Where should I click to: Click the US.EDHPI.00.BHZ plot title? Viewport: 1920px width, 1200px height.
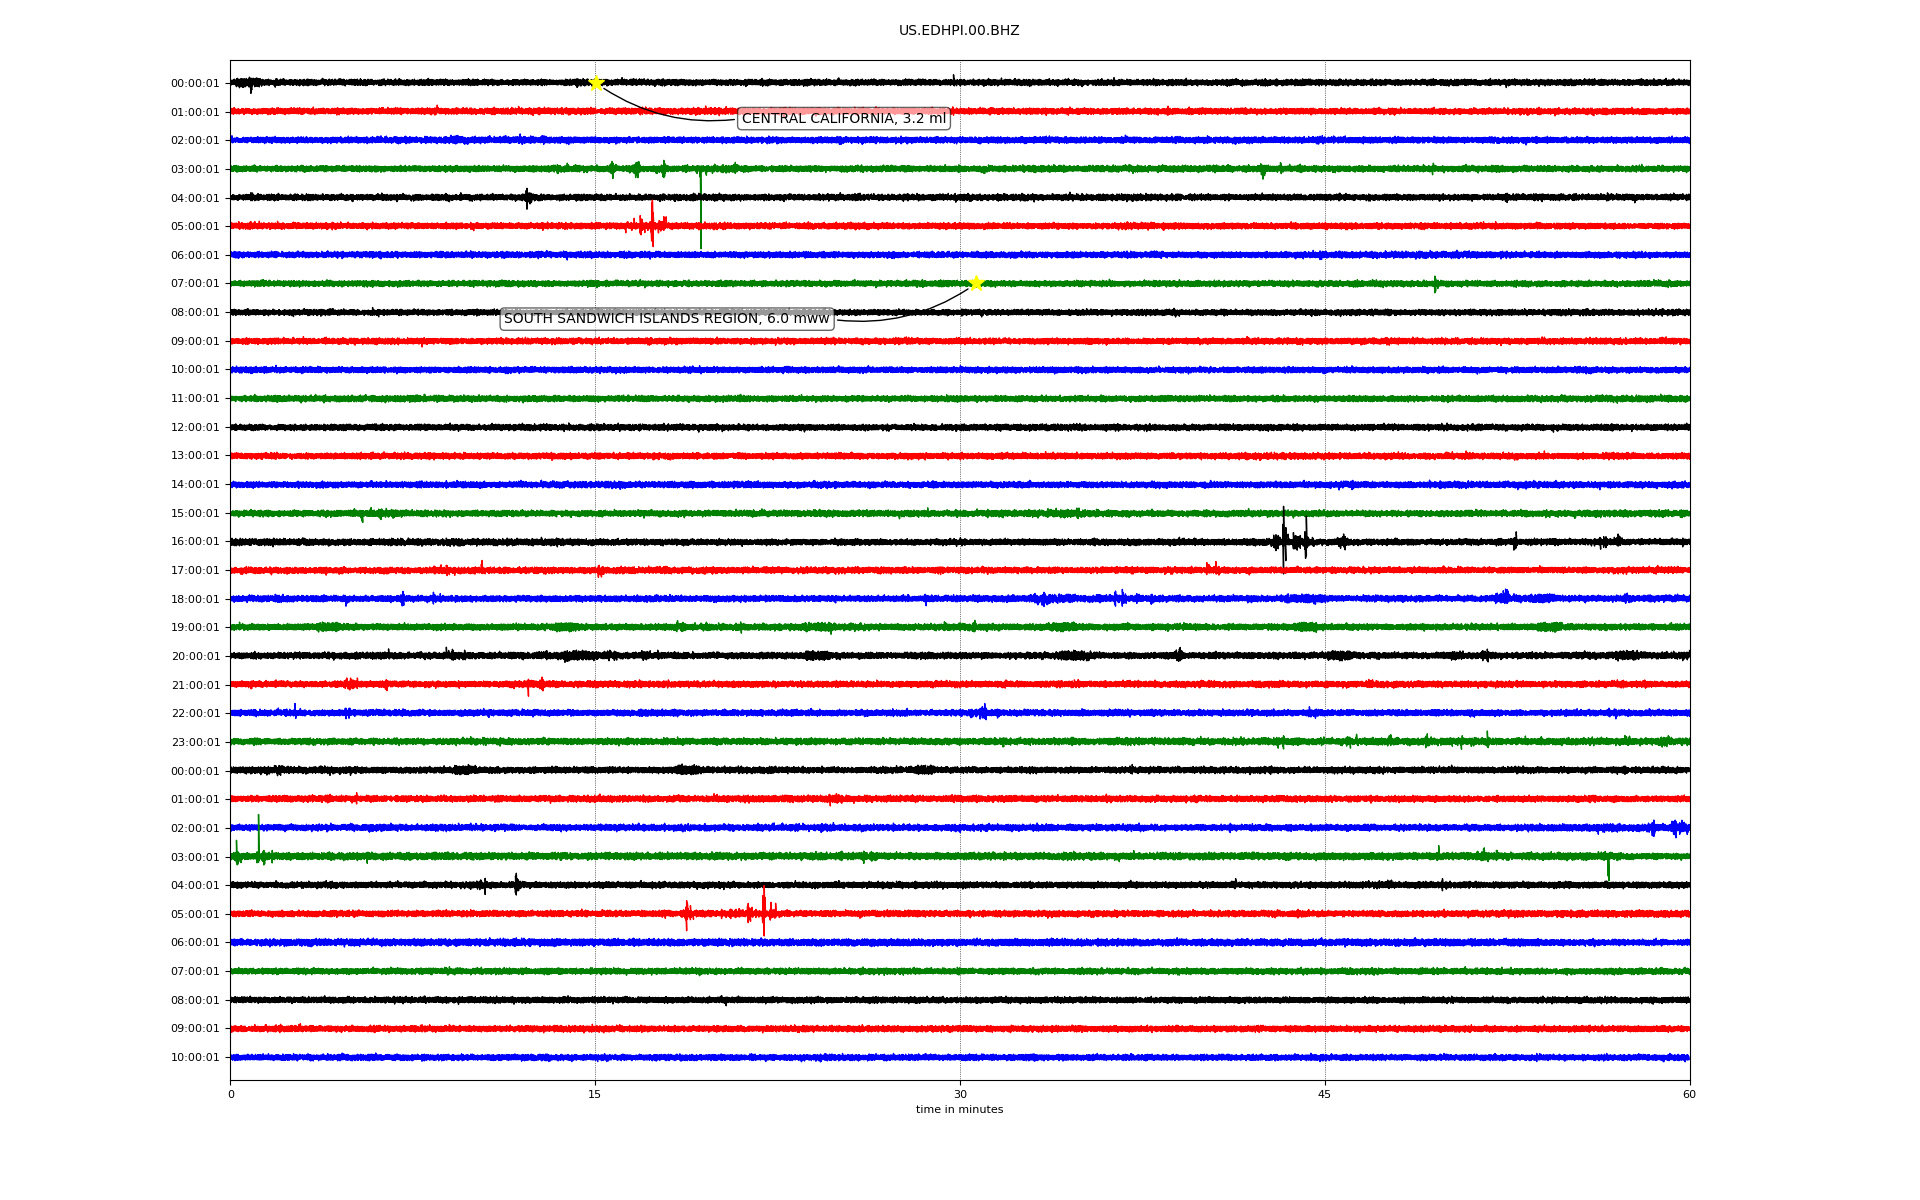pyautogui.click(x=958, y=31)
